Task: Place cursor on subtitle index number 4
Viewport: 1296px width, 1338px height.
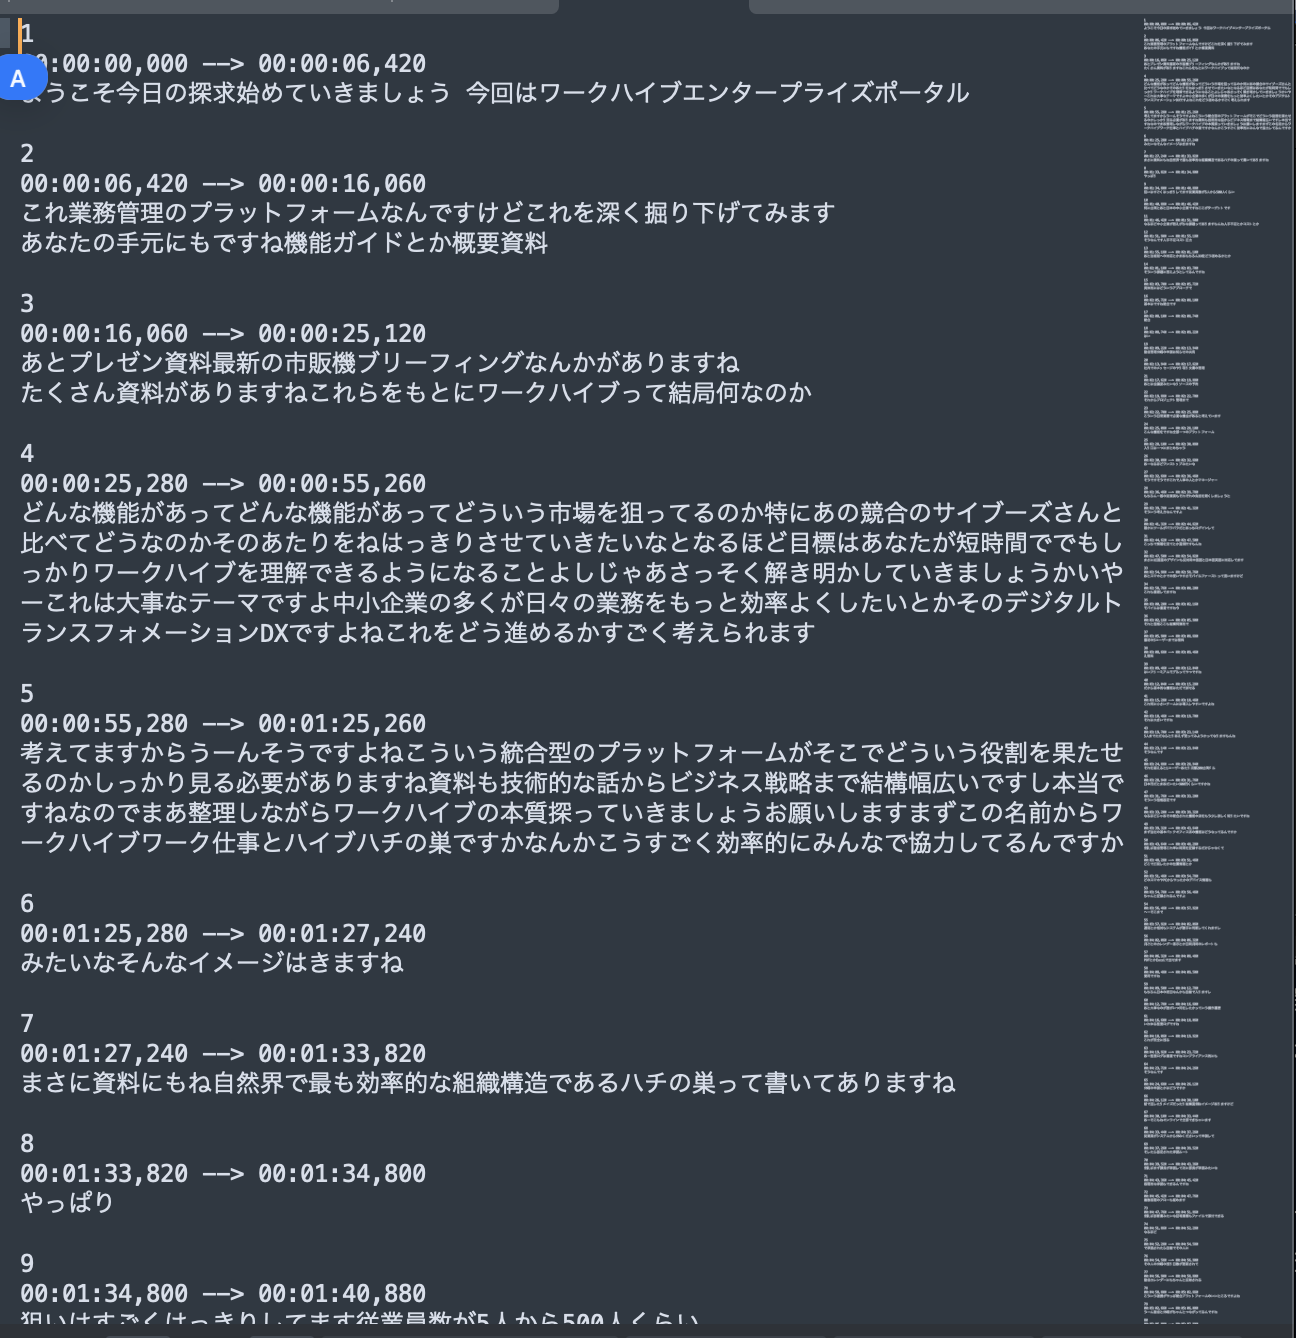Action: click(x=27, y=453)
